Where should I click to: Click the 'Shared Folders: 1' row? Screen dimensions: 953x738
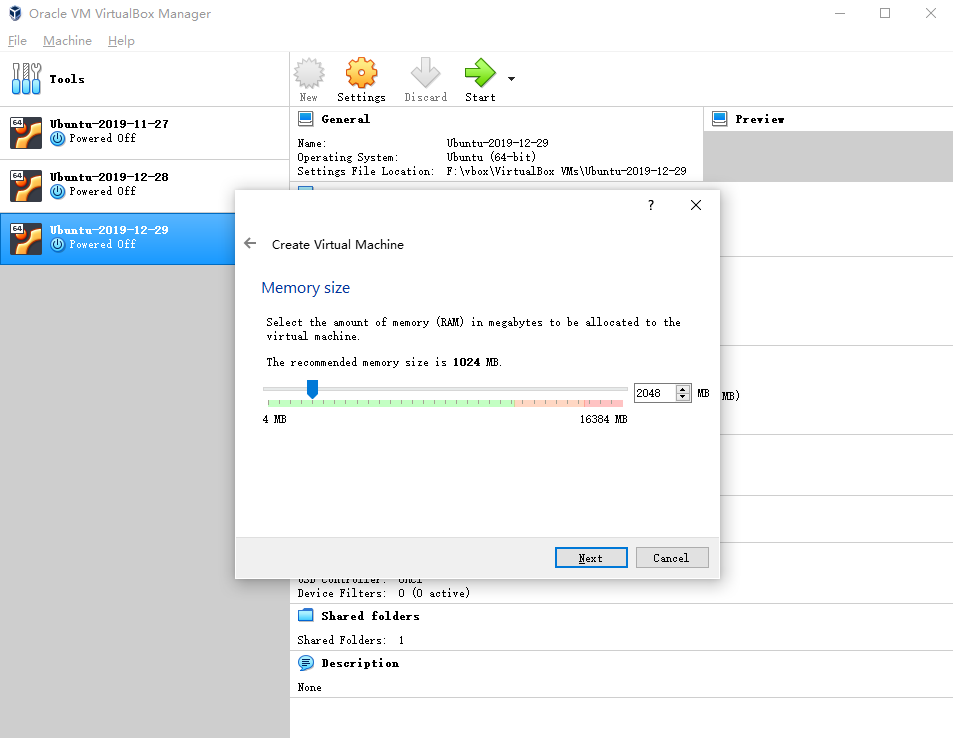click(351, 640)
